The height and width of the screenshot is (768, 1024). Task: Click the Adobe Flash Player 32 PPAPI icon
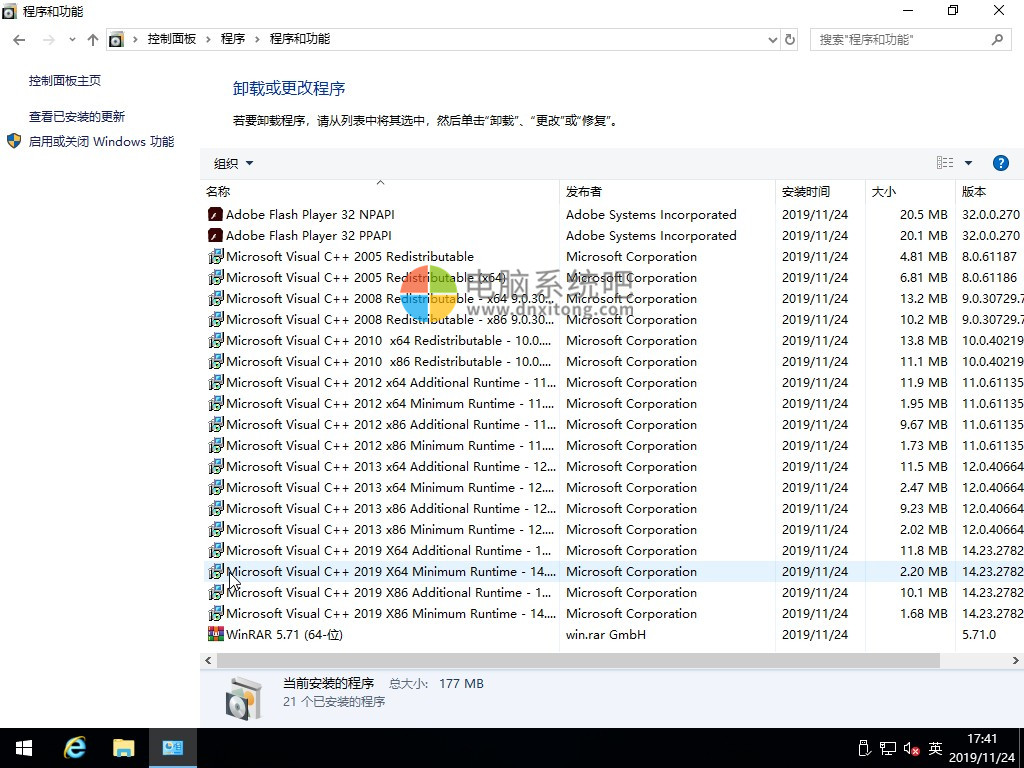pyautogui.click(x=216, y=235)
